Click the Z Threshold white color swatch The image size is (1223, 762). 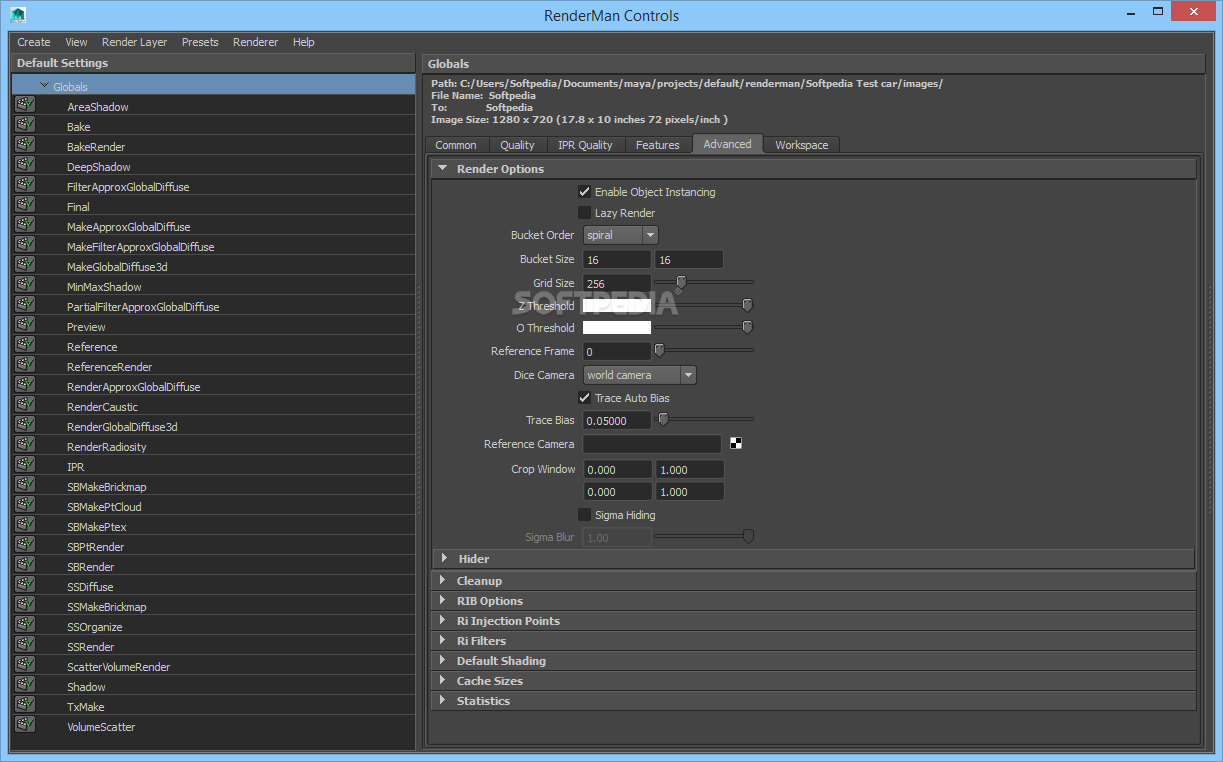617,305
